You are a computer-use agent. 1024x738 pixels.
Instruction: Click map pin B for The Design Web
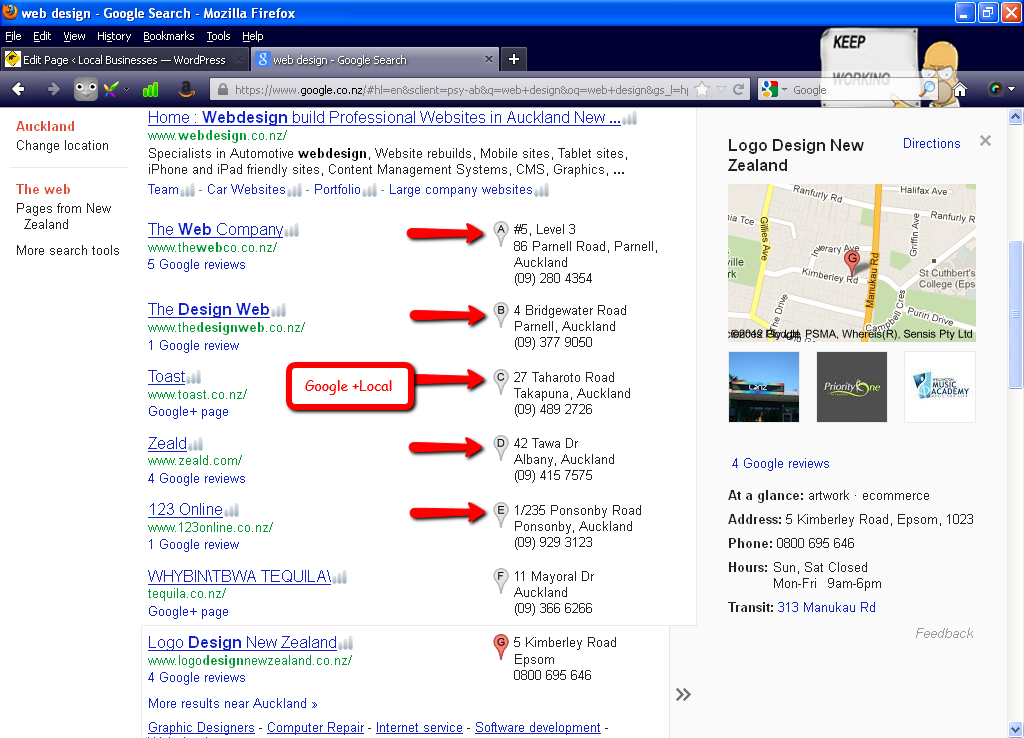[501, 314]
